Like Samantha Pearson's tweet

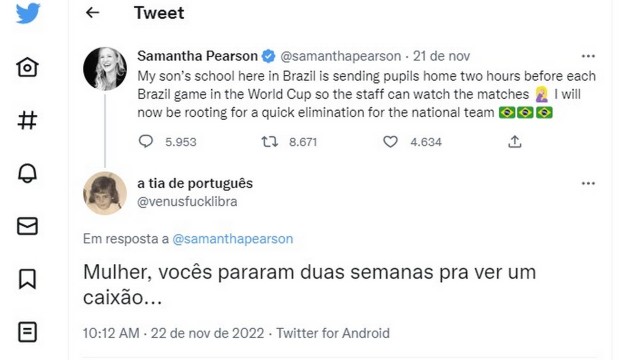coord(390,142)
